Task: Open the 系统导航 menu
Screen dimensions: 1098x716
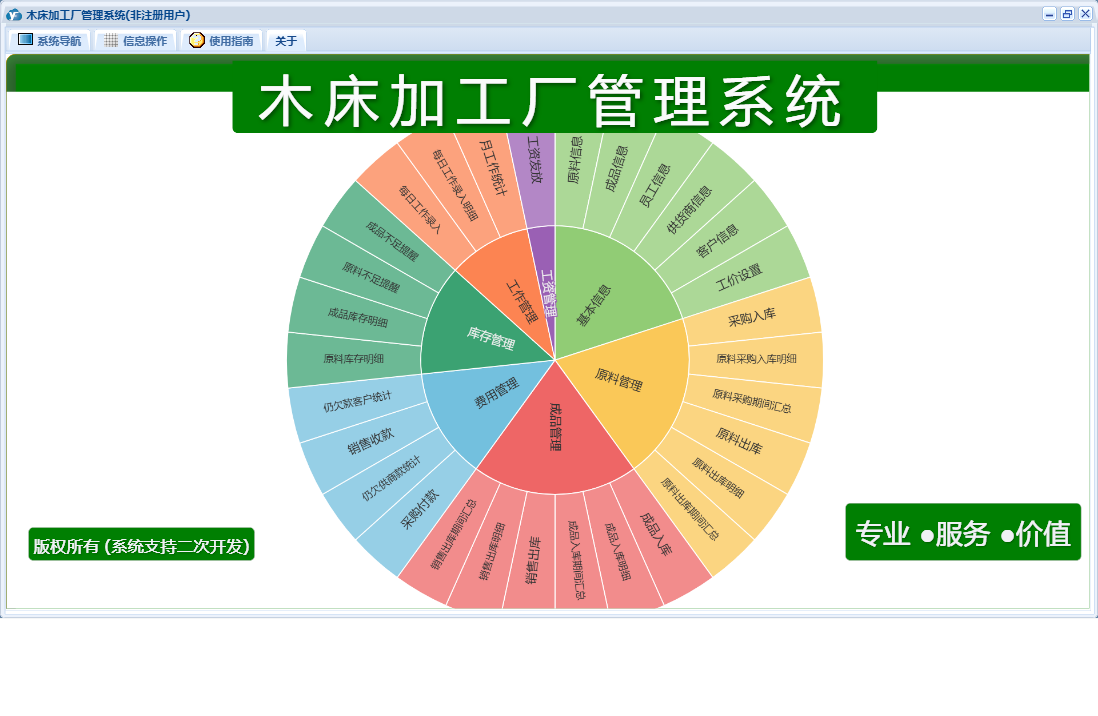Action: (x=49, y=41)
